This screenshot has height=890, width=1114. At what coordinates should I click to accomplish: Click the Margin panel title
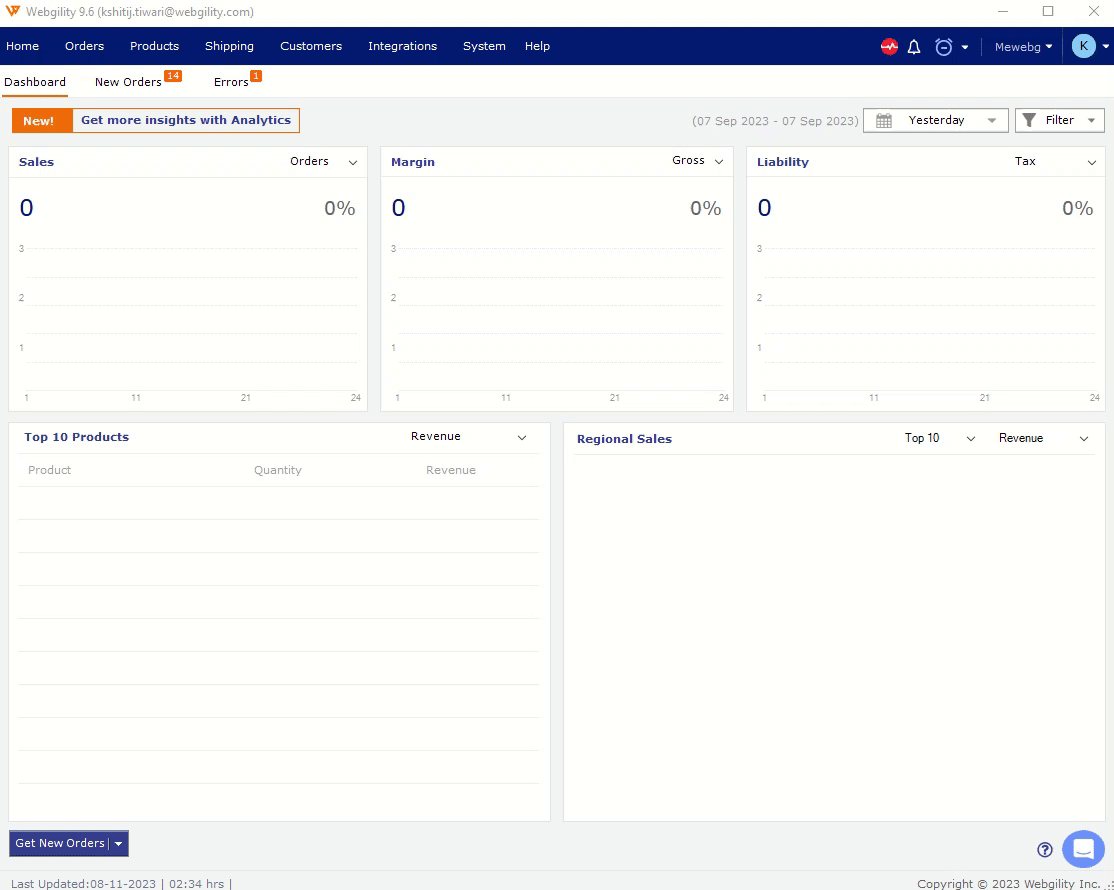413,162
